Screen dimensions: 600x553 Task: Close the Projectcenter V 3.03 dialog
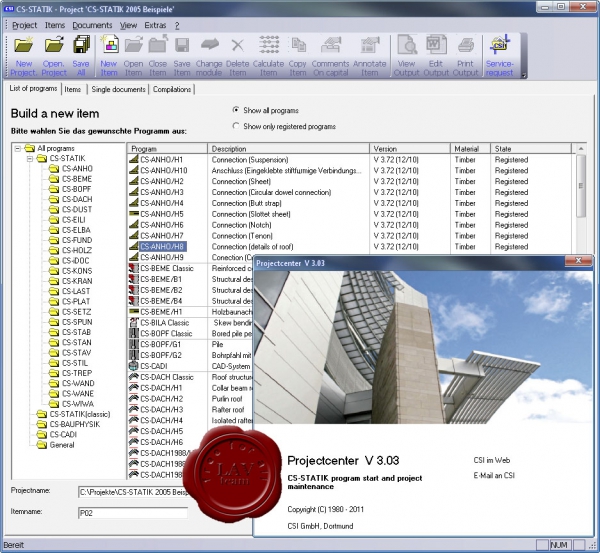578,261
